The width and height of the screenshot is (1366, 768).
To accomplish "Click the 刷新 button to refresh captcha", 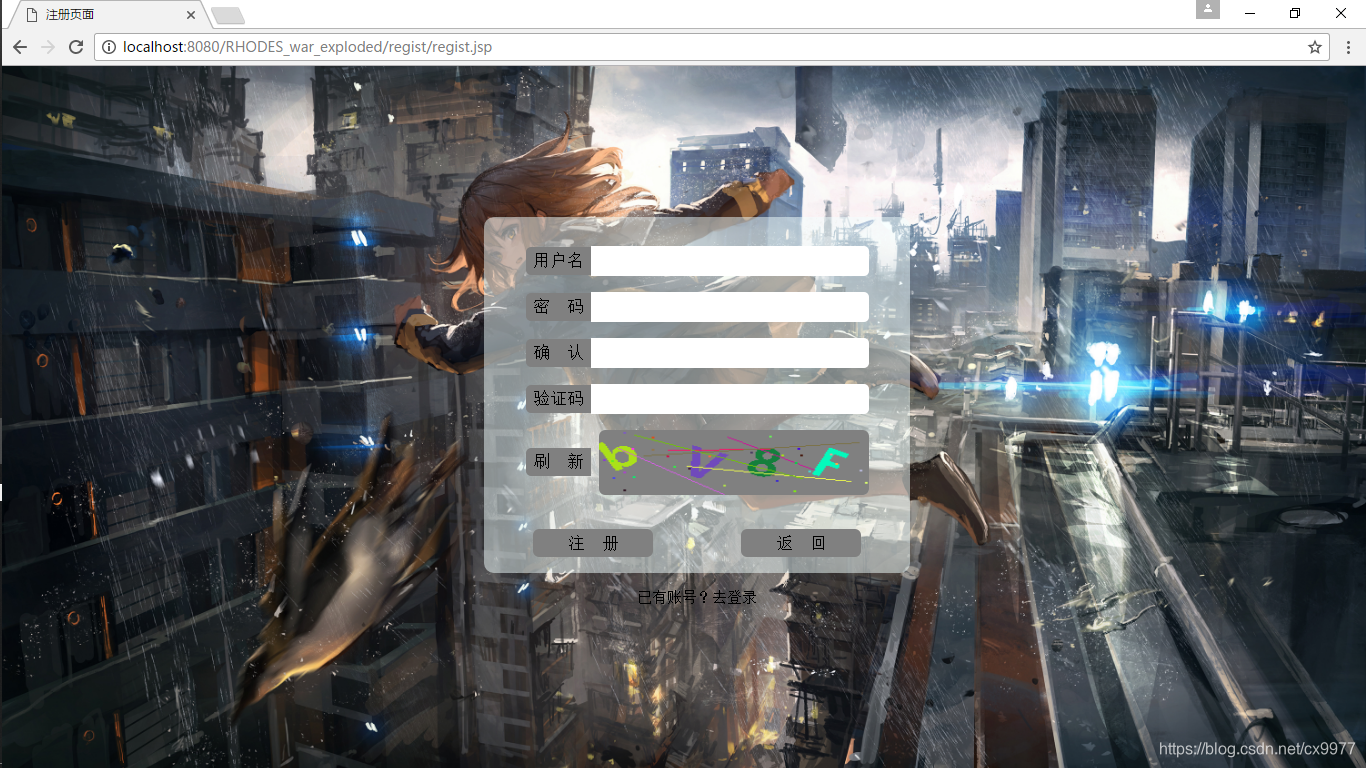I will pos(558,462).
